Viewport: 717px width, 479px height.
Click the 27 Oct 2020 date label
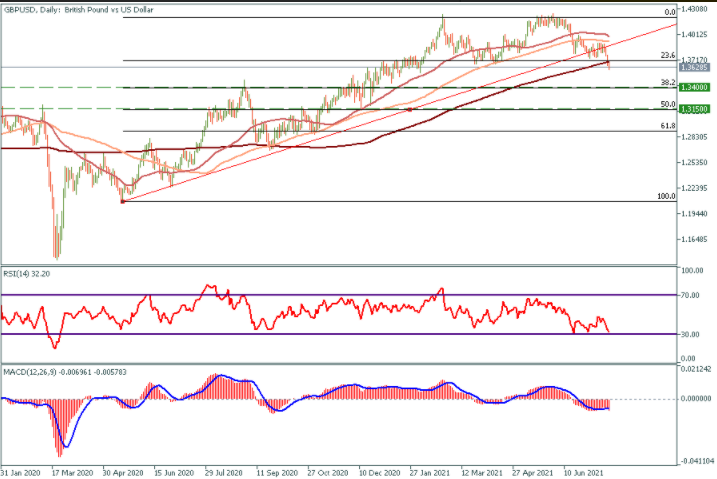pos(328,473)
